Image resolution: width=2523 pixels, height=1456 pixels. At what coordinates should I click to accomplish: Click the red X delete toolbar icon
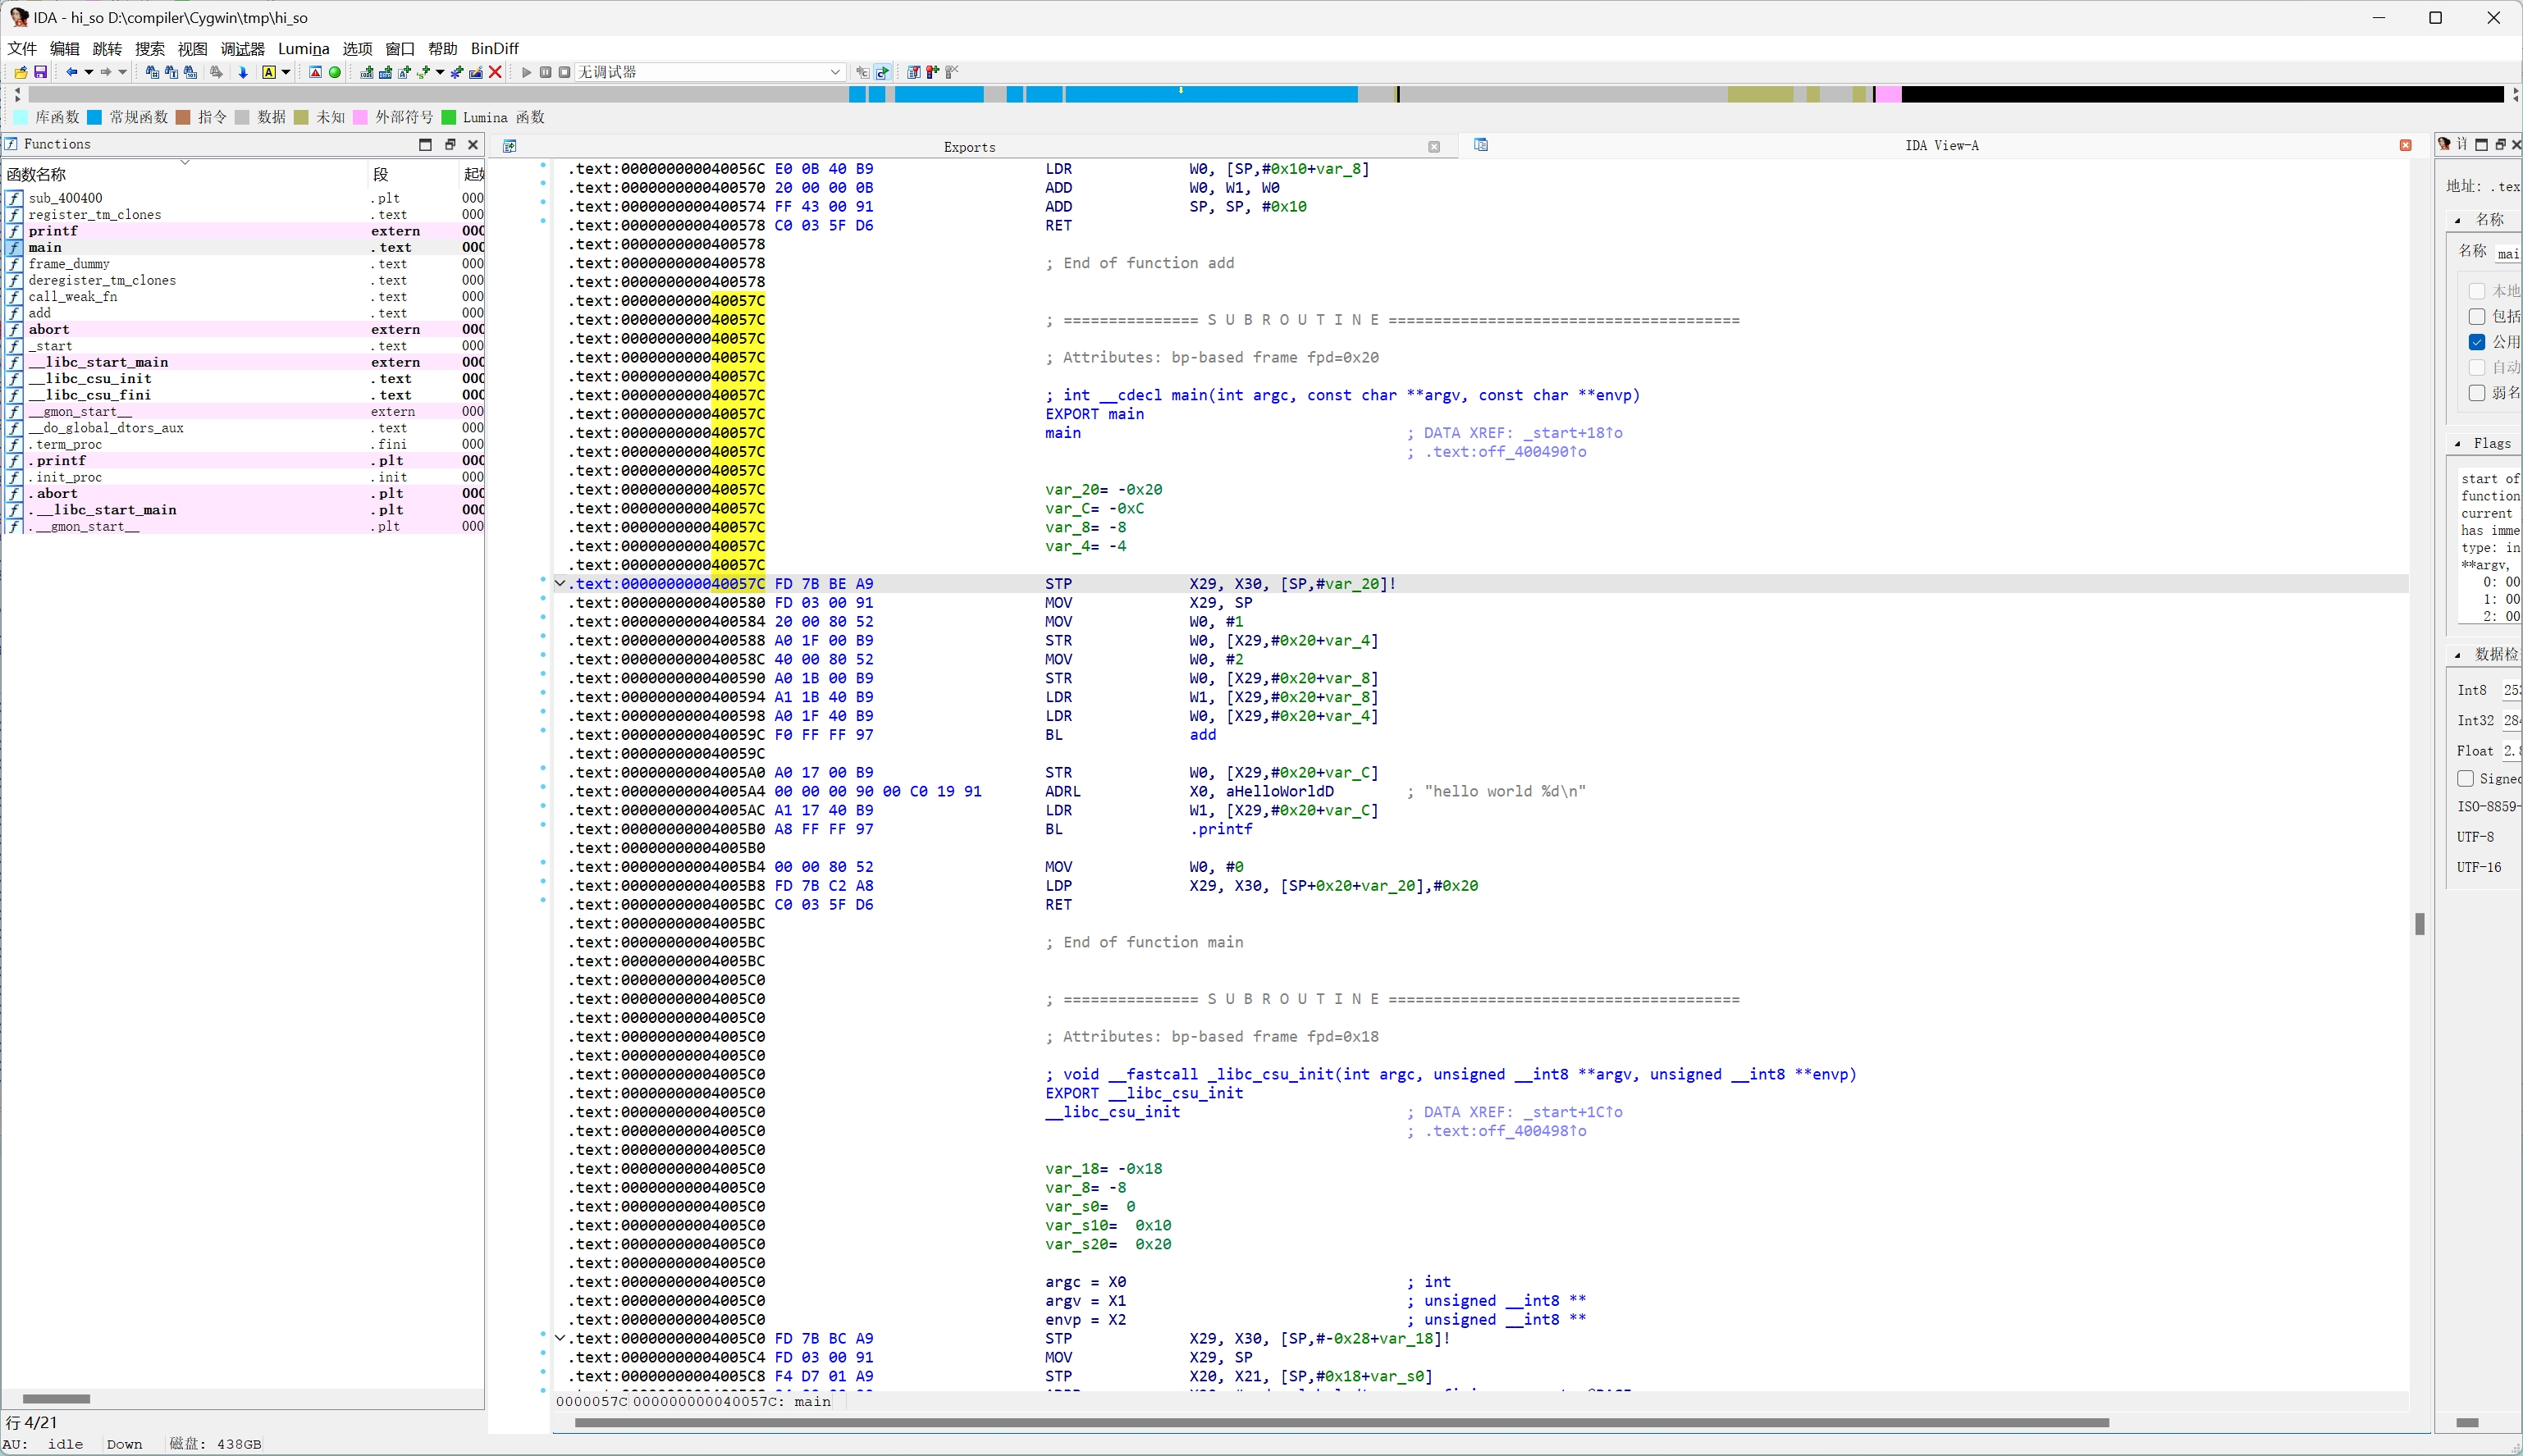click(x=495, y=72)
